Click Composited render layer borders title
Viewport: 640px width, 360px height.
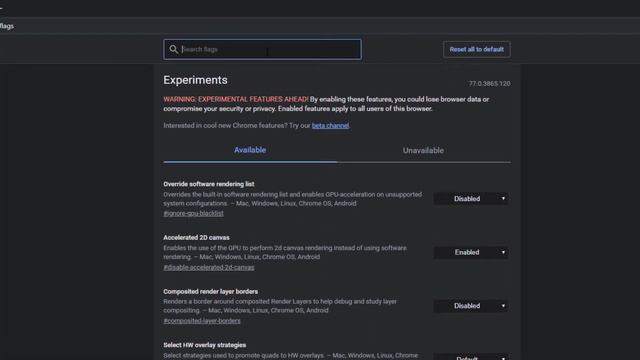point(211,291)
